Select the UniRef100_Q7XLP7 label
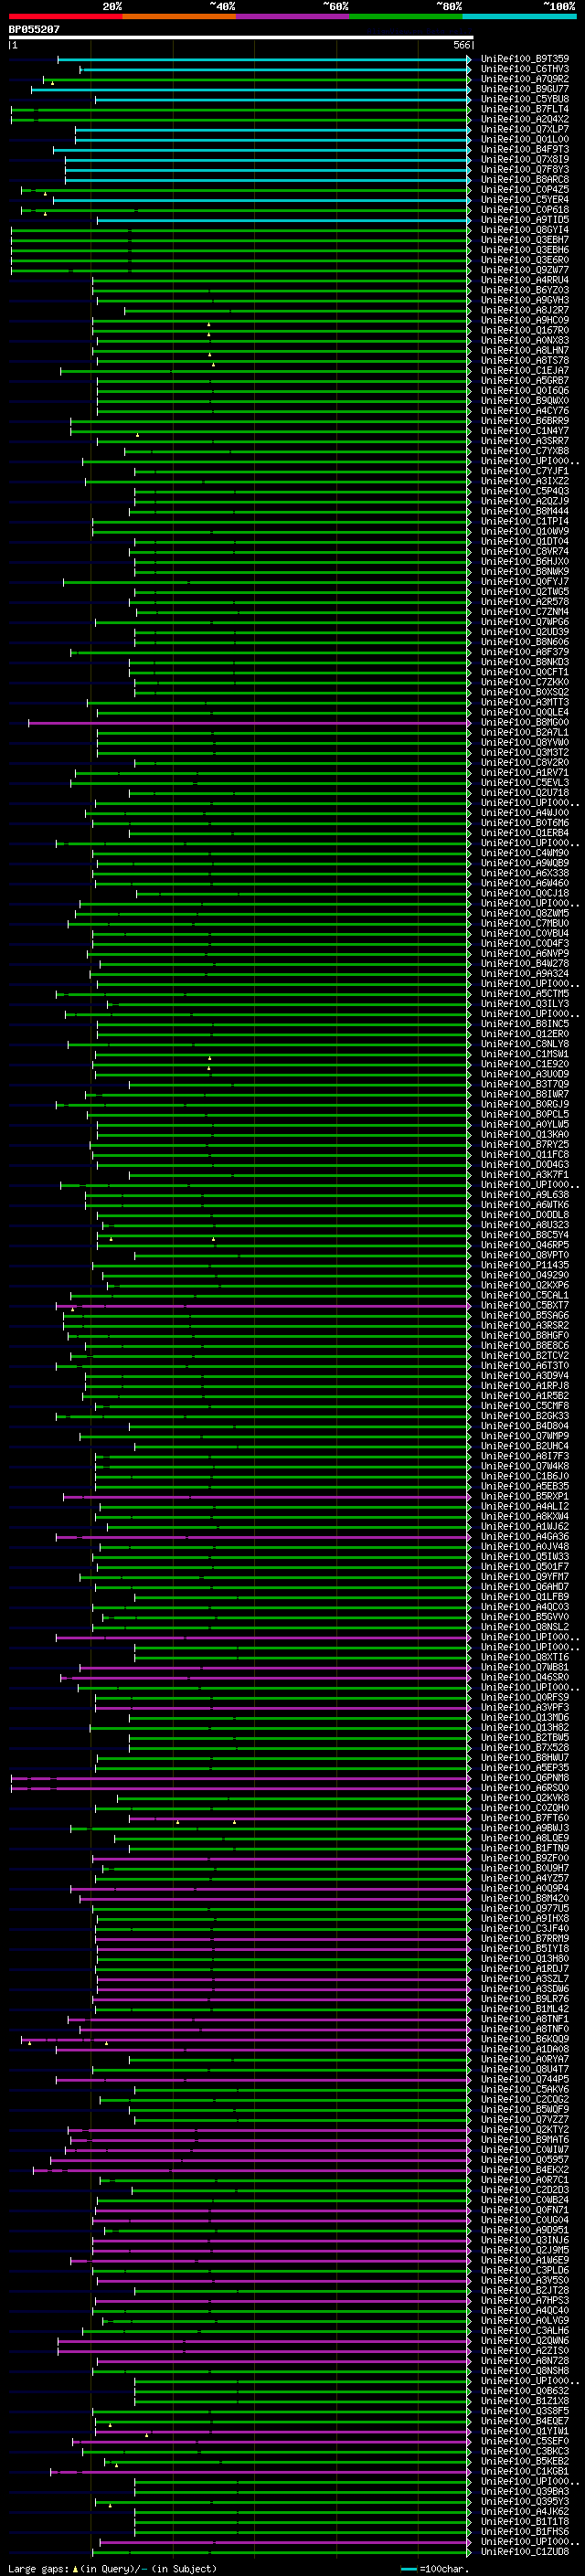The width and height of the screenshot is (585, 2576). tap(525, 129)
